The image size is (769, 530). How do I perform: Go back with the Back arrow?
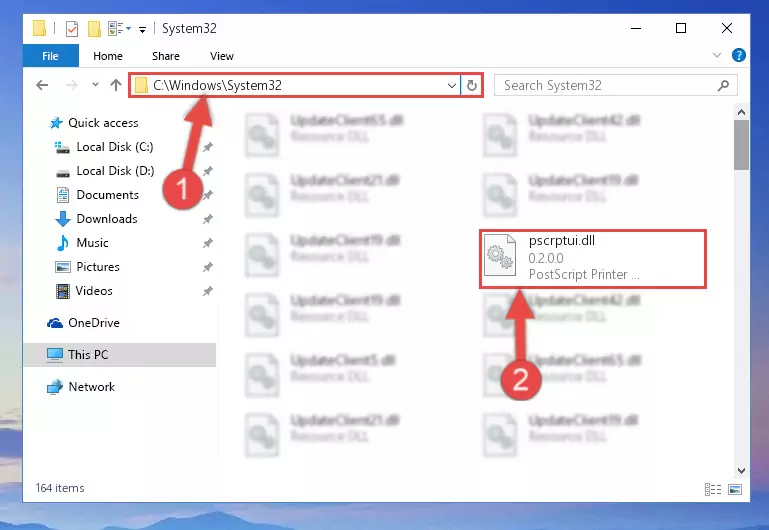pos(42,85)
